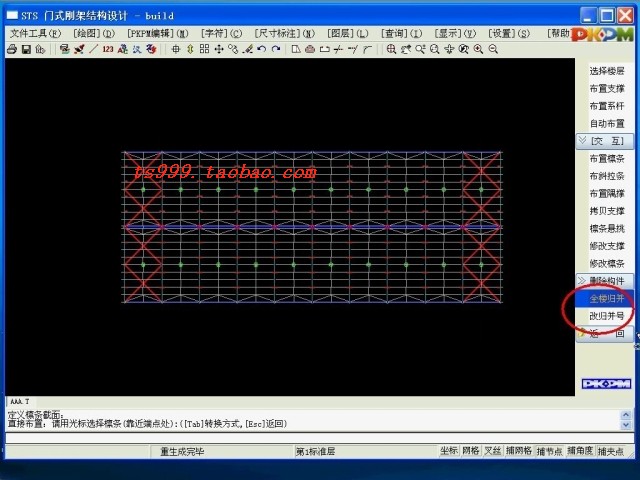Select the AAA.T drawing tab
The image size is (640, 480).
pyautogui.click(x=20, y=401)
